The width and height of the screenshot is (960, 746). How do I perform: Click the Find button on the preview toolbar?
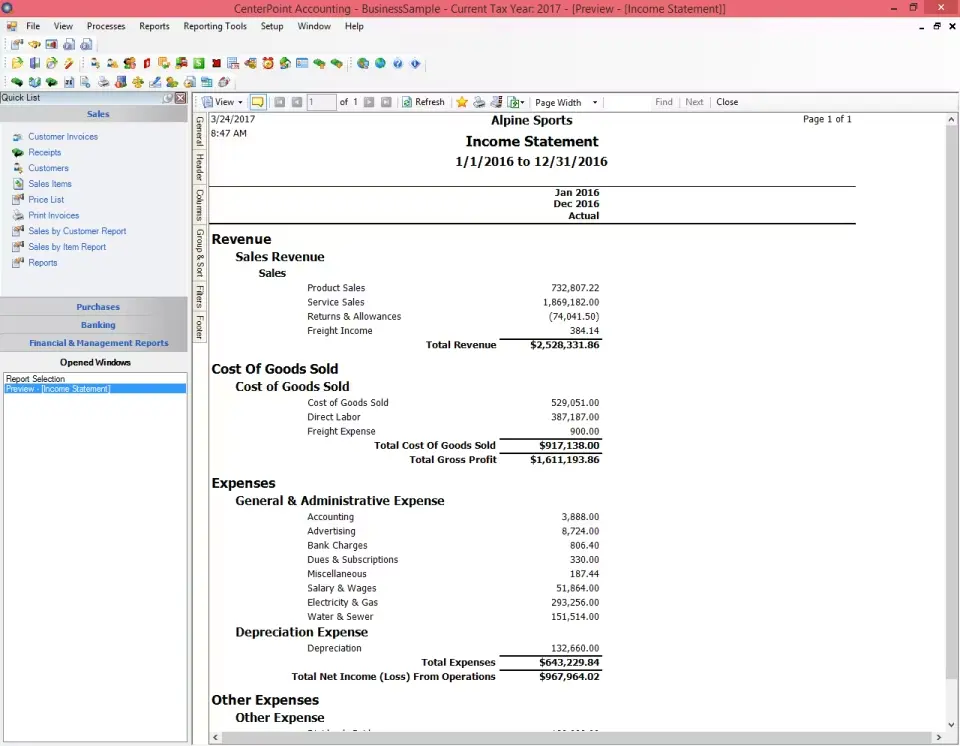coord(664,101)
